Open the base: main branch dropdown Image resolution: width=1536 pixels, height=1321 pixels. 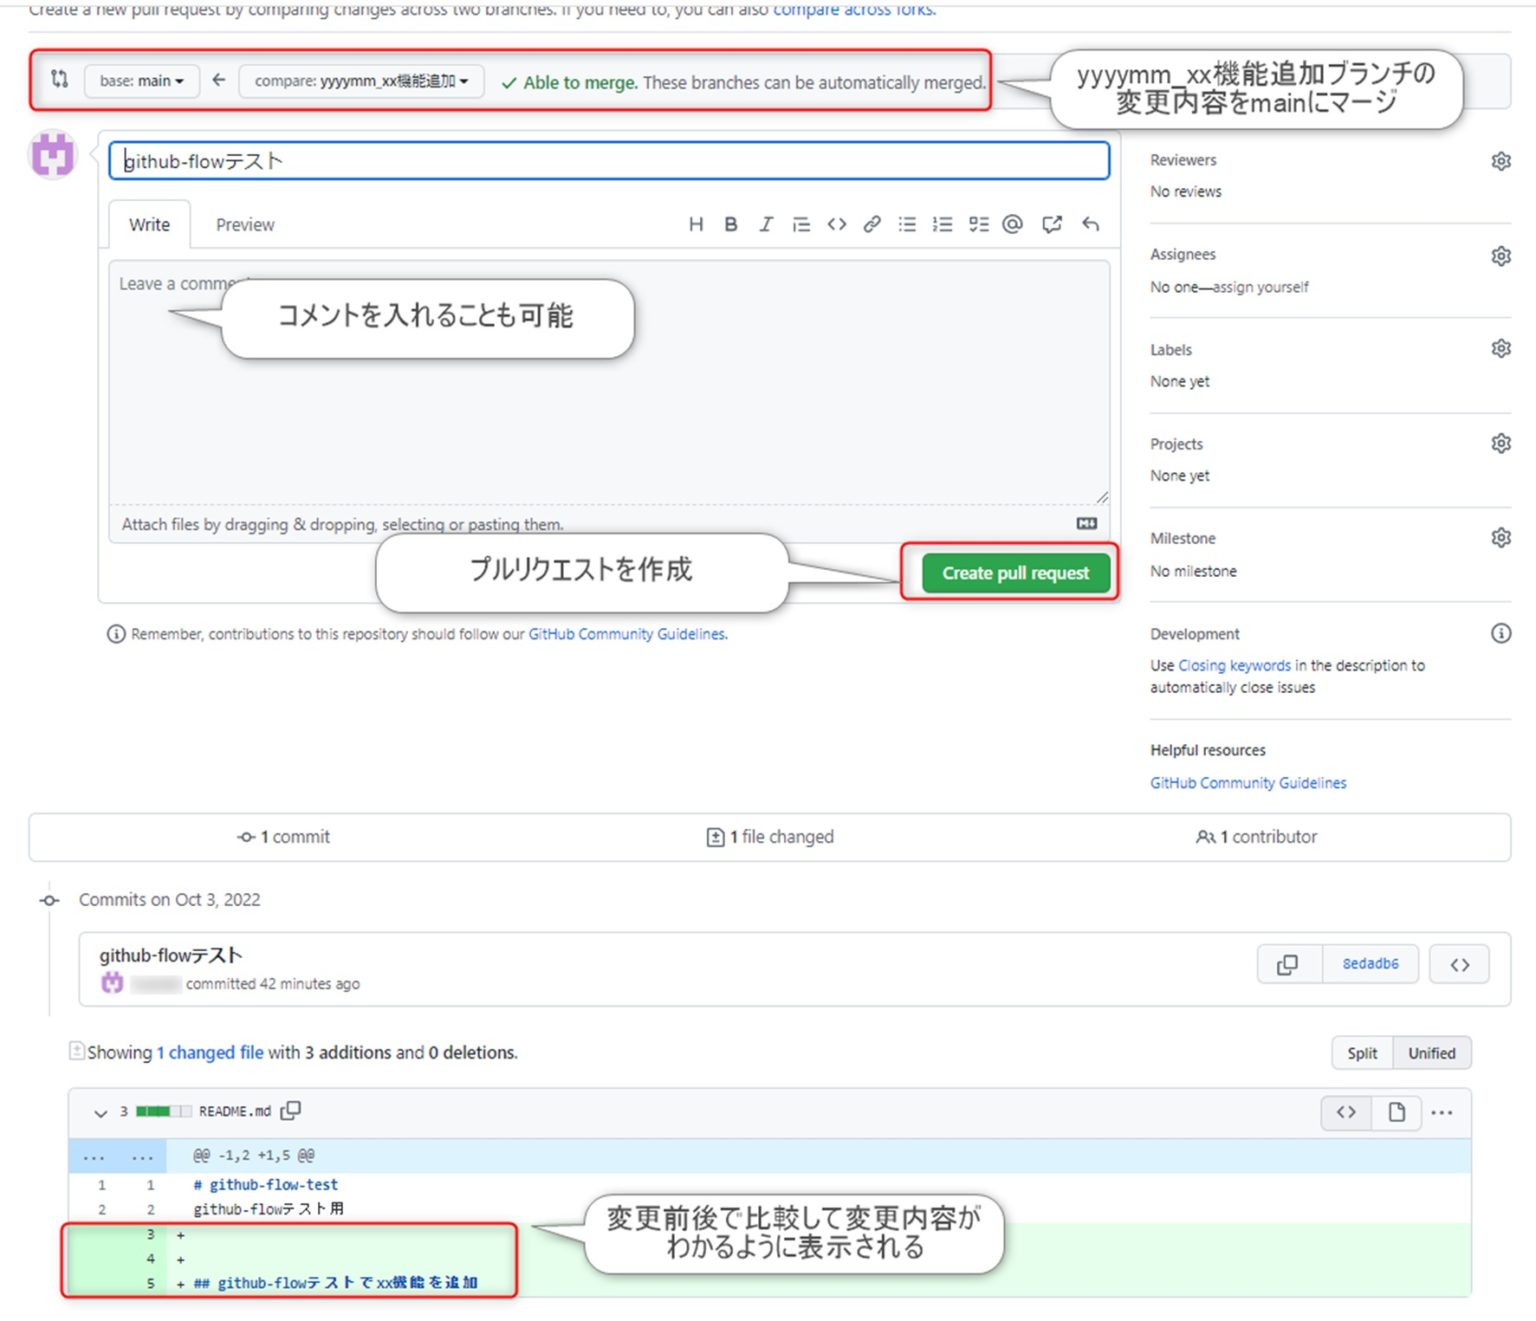point(140,81)
